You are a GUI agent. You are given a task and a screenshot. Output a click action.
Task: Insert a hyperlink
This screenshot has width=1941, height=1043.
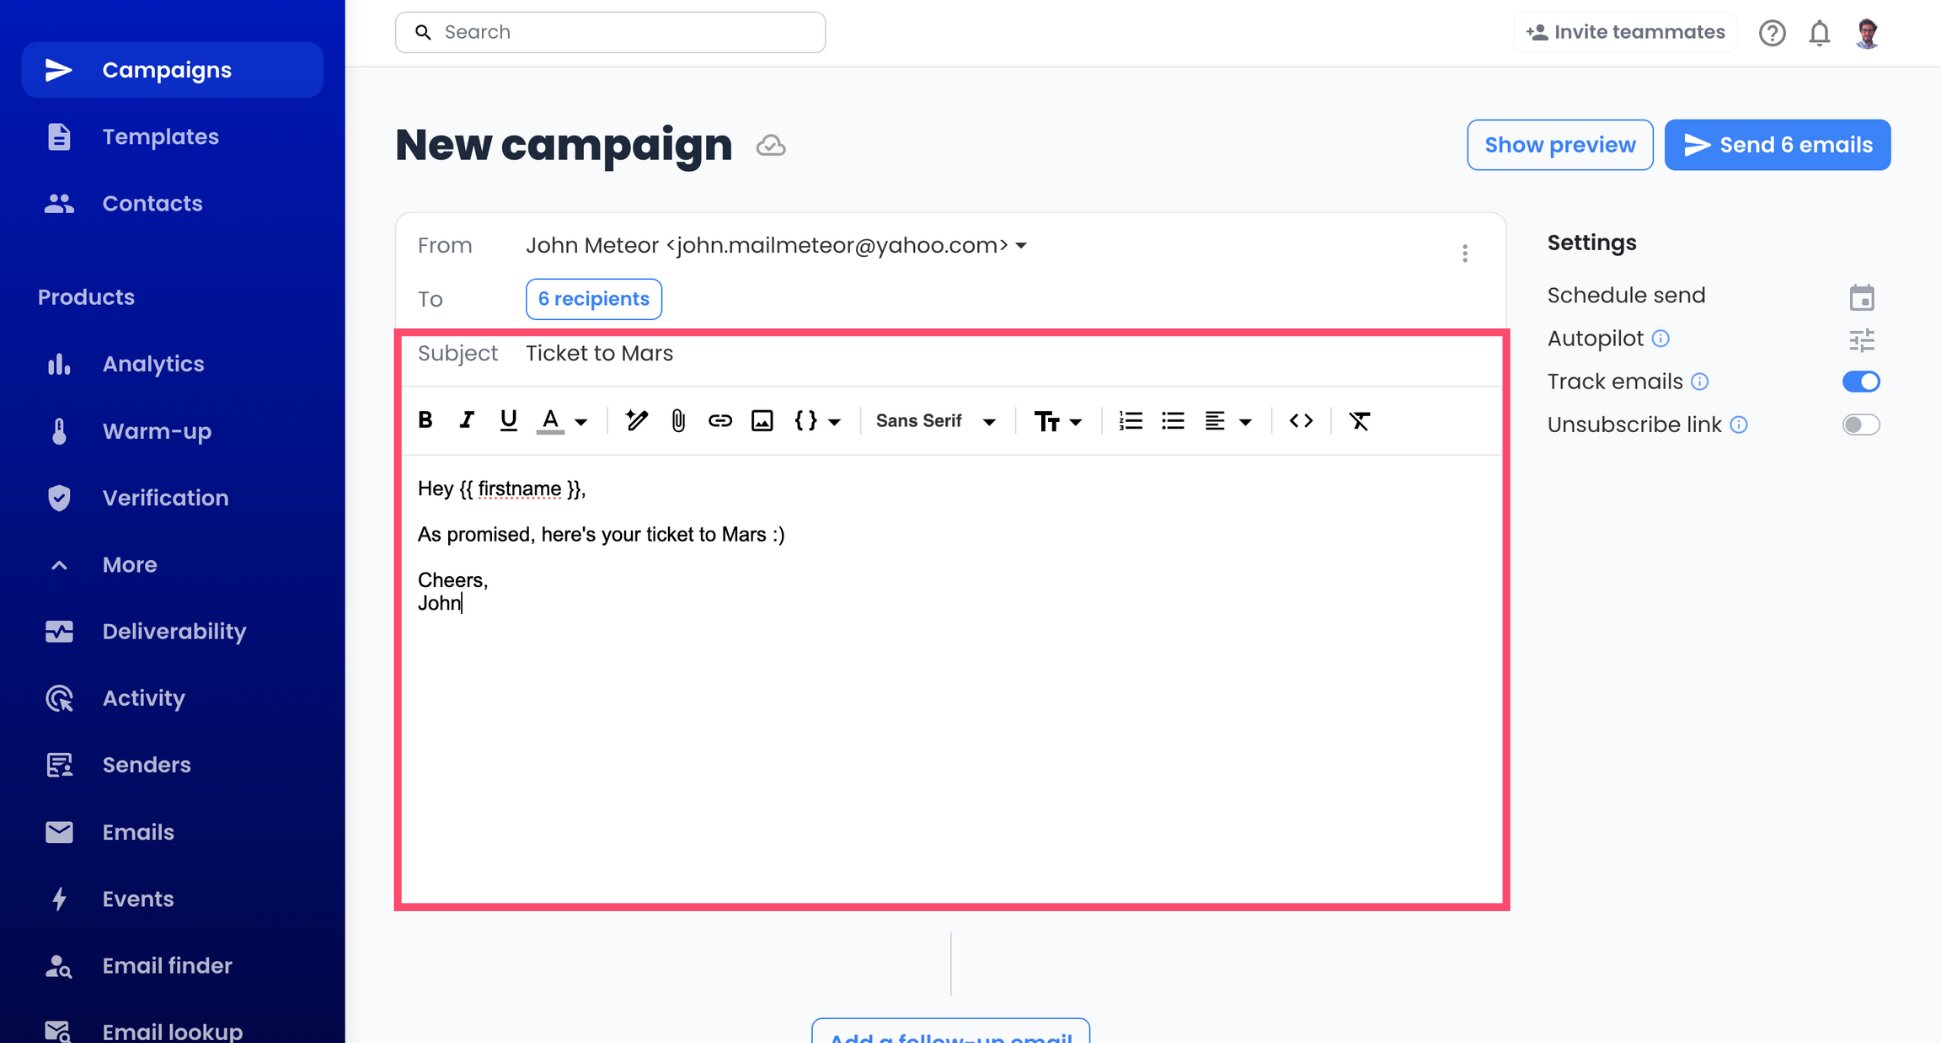tap(720, 421)
